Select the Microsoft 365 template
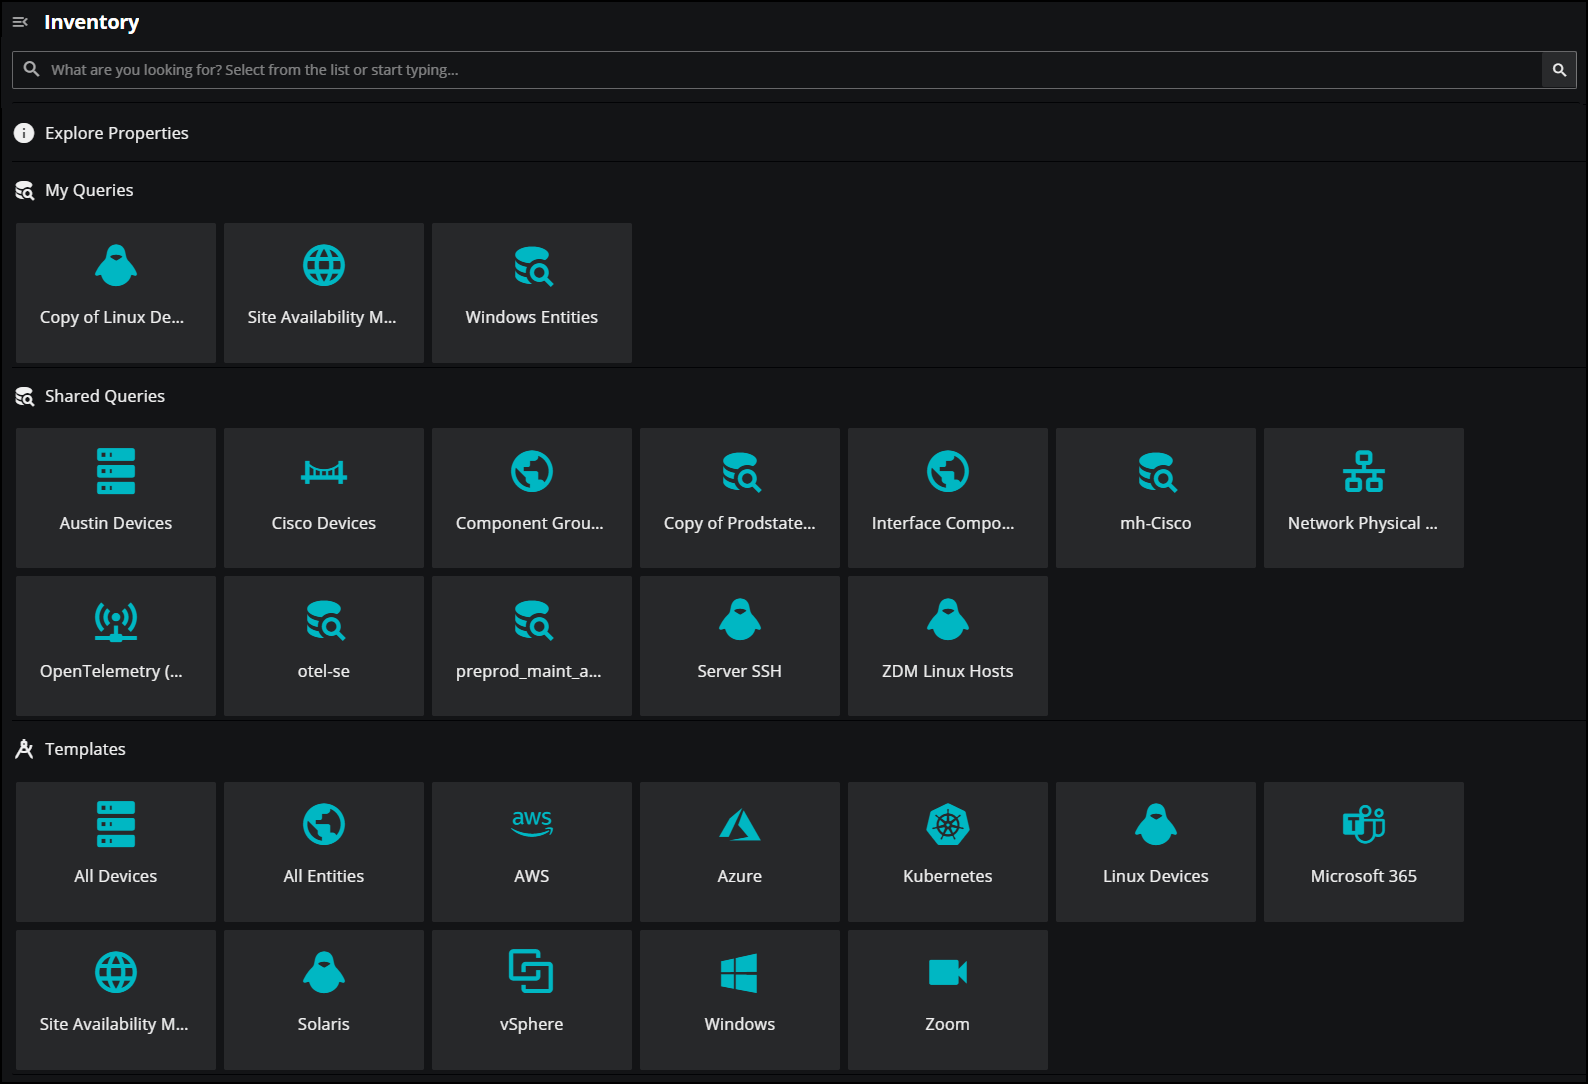Screen dimensions: 1588x1084 click(x=1364, y=852)
